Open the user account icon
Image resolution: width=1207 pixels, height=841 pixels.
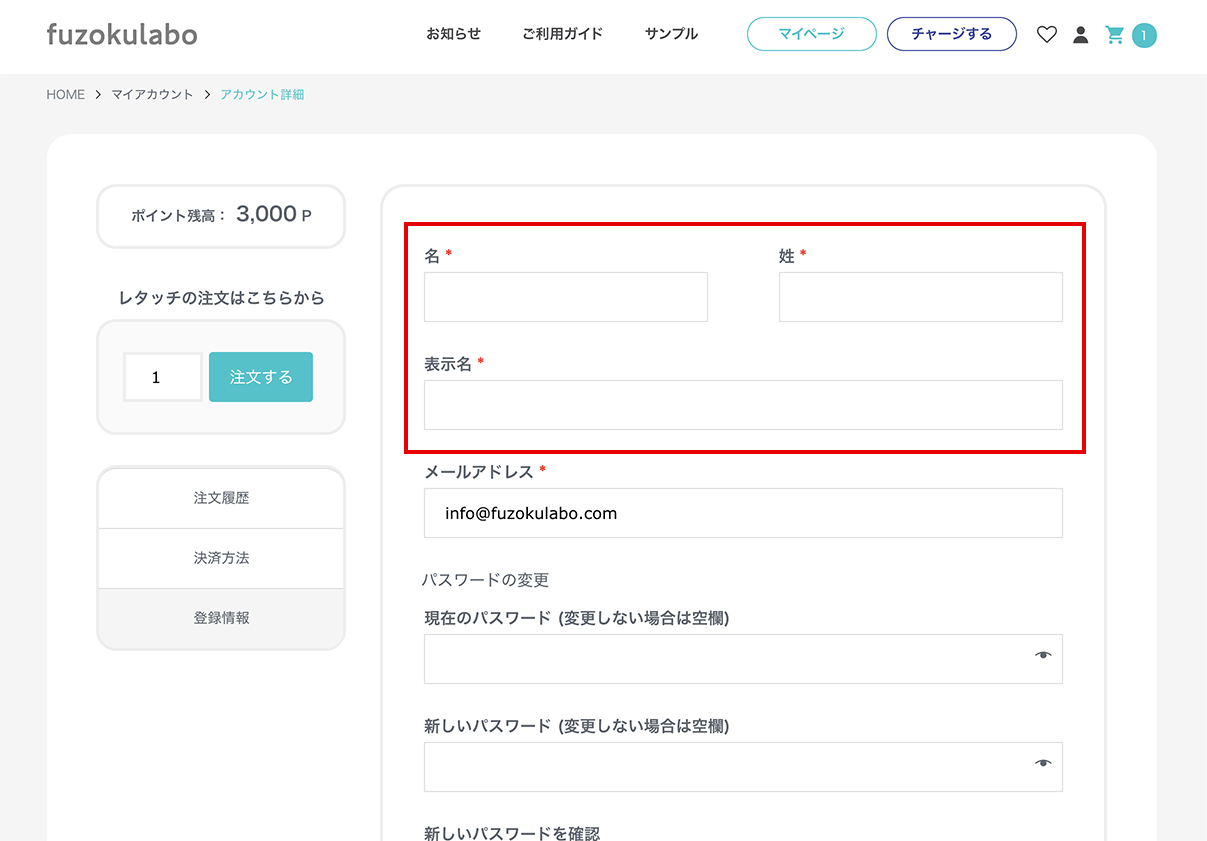pyautogui.click(x=1080, y=35)
